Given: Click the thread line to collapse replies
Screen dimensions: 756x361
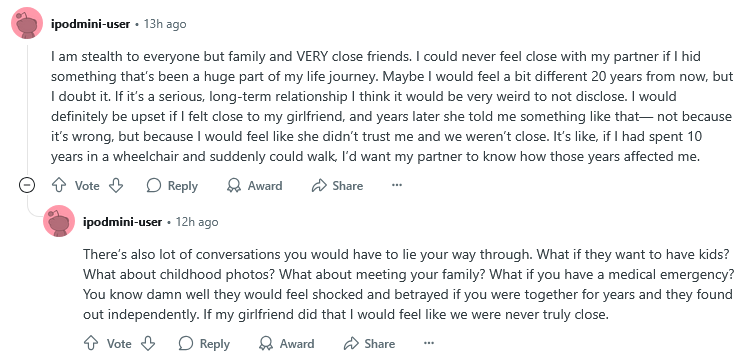Looking at the screenshot, I should pyautogui.click(x=27, y=108).
